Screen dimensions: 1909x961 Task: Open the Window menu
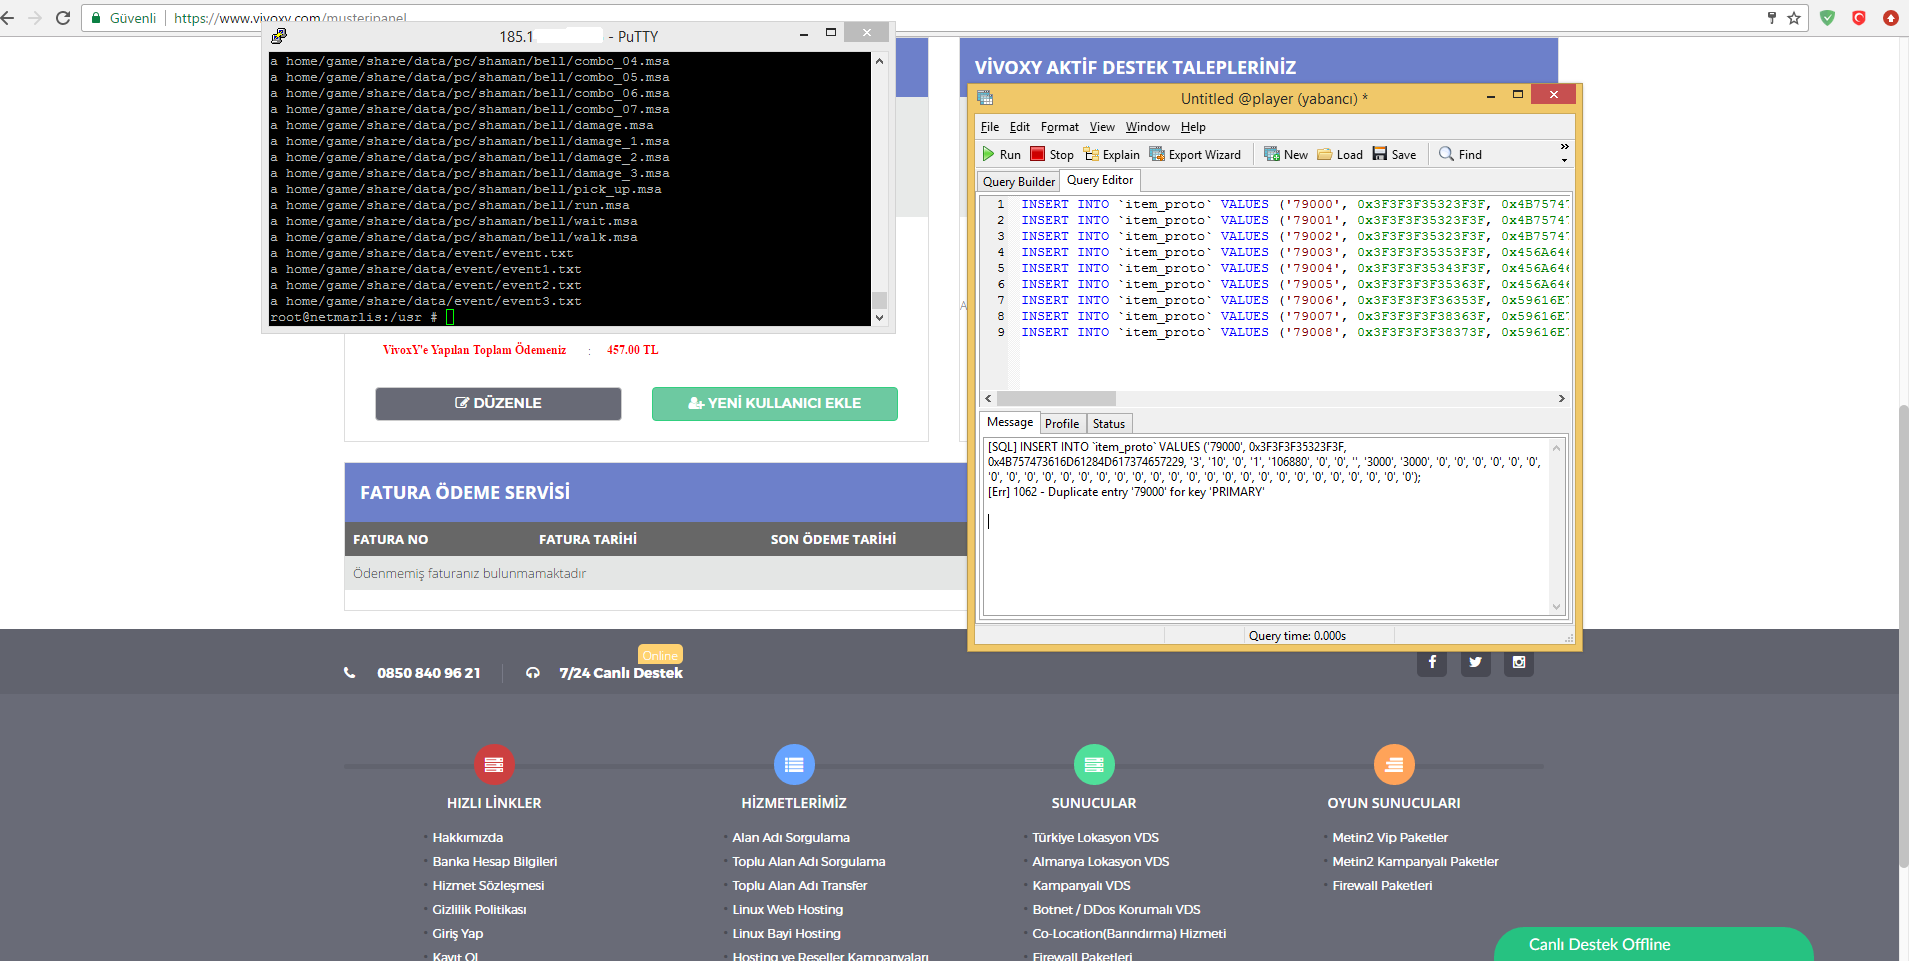point(1147,127)
